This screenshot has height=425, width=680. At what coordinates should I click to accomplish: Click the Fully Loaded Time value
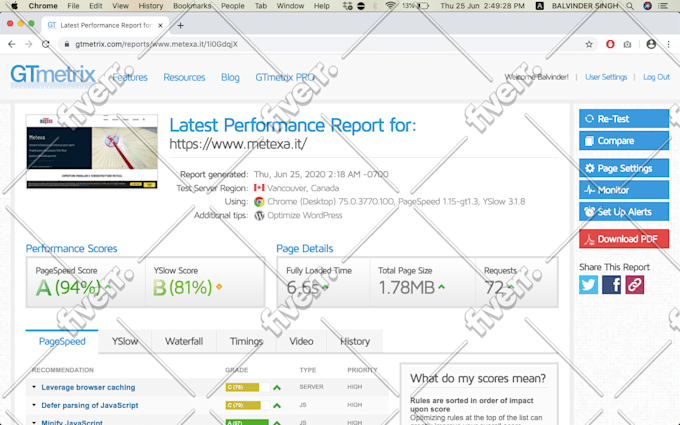coord(303,288)
